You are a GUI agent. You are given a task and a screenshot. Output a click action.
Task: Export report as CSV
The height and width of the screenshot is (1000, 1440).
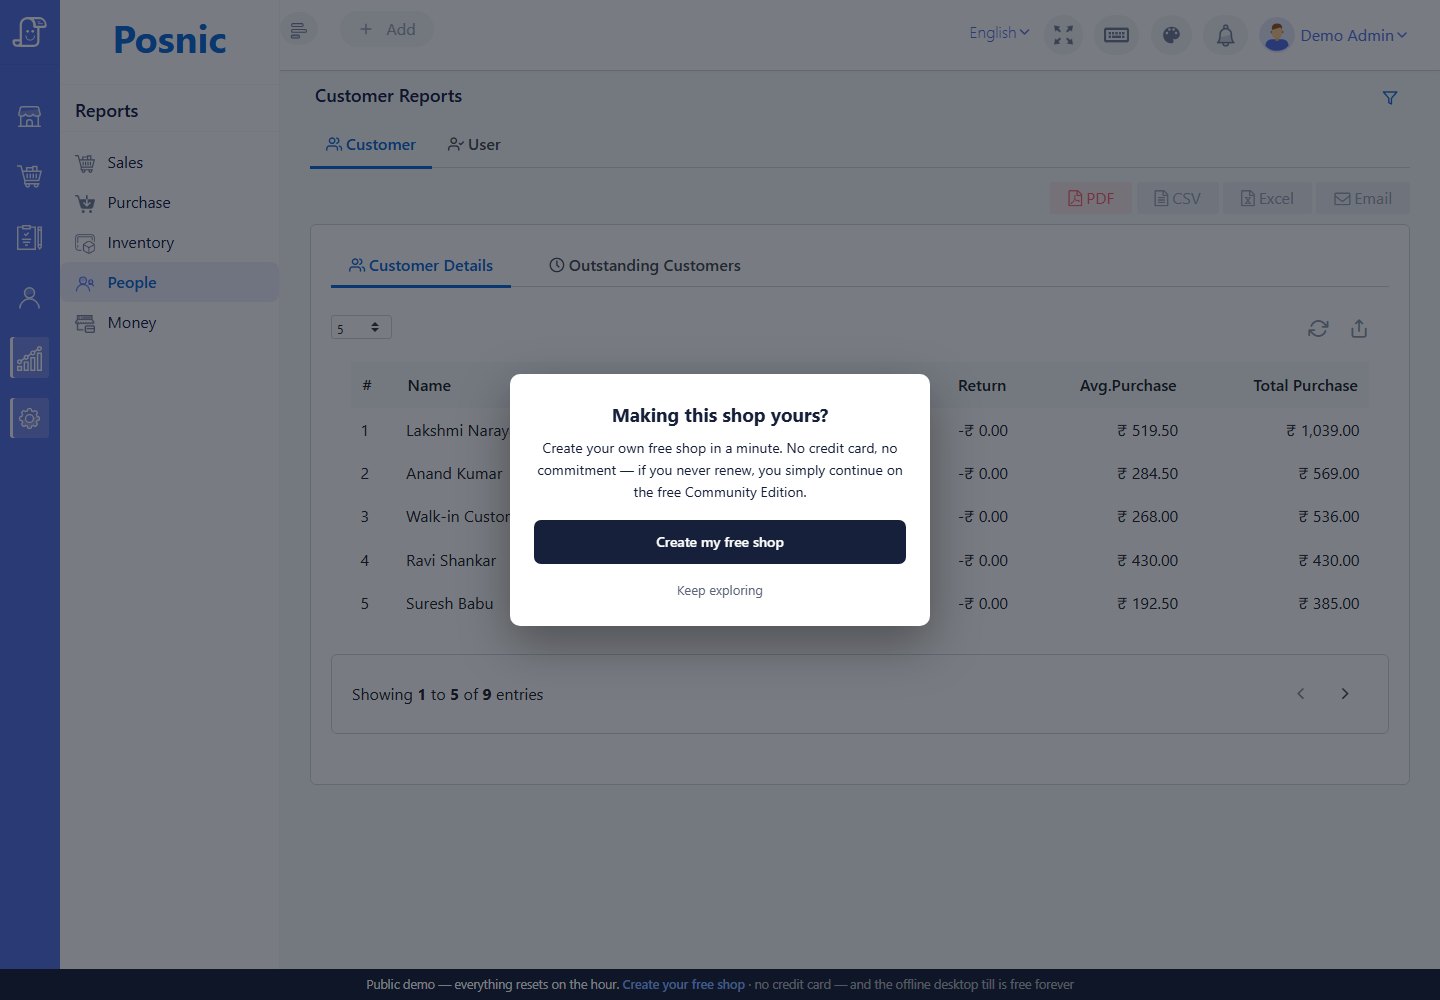pyautogui.click(x=1177, y=198)
